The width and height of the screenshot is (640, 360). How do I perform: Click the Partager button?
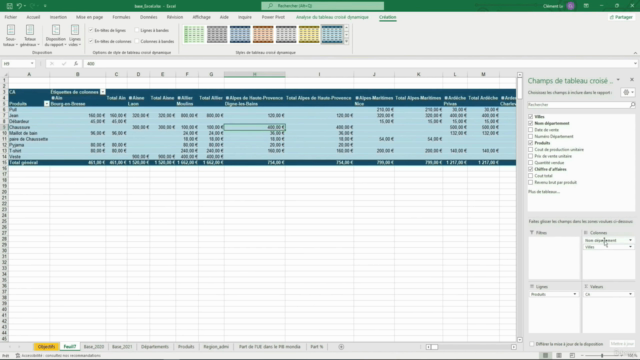621,17
